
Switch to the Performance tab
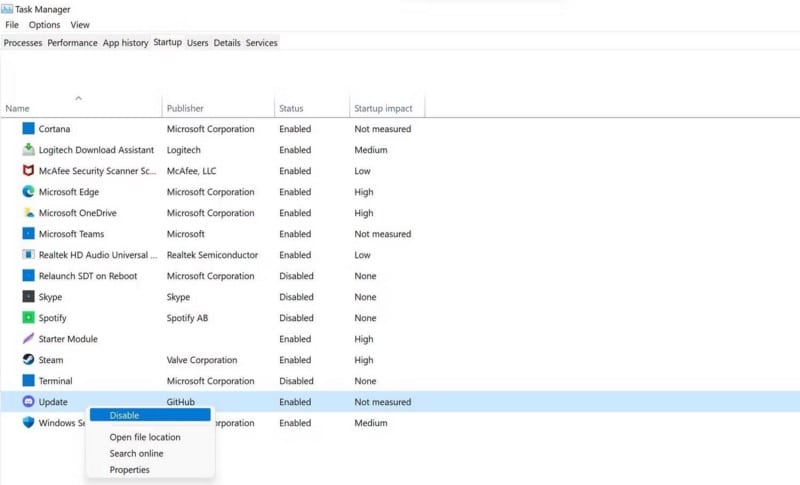pyautogui.click(x=72, y=43)
